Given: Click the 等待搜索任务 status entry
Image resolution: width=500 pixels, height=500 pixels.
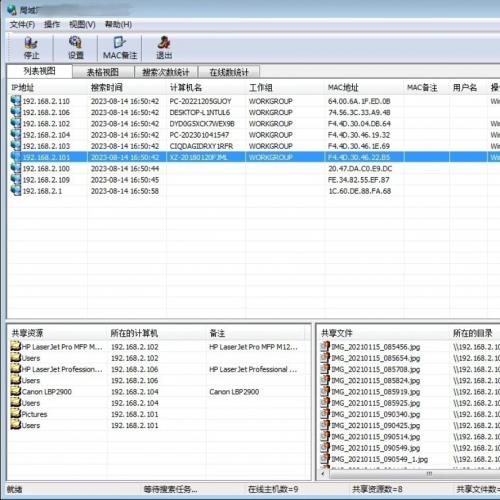Looking at the screenshot, I should [170, 489].
